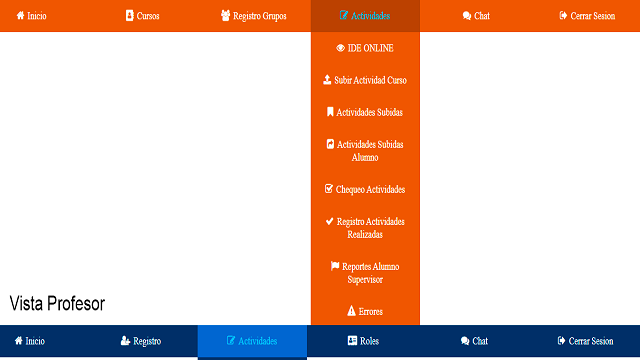Open Roles in the blue bottom navbar
The height and width of the screenshot is (360, 640).
(x=363, y=341)
